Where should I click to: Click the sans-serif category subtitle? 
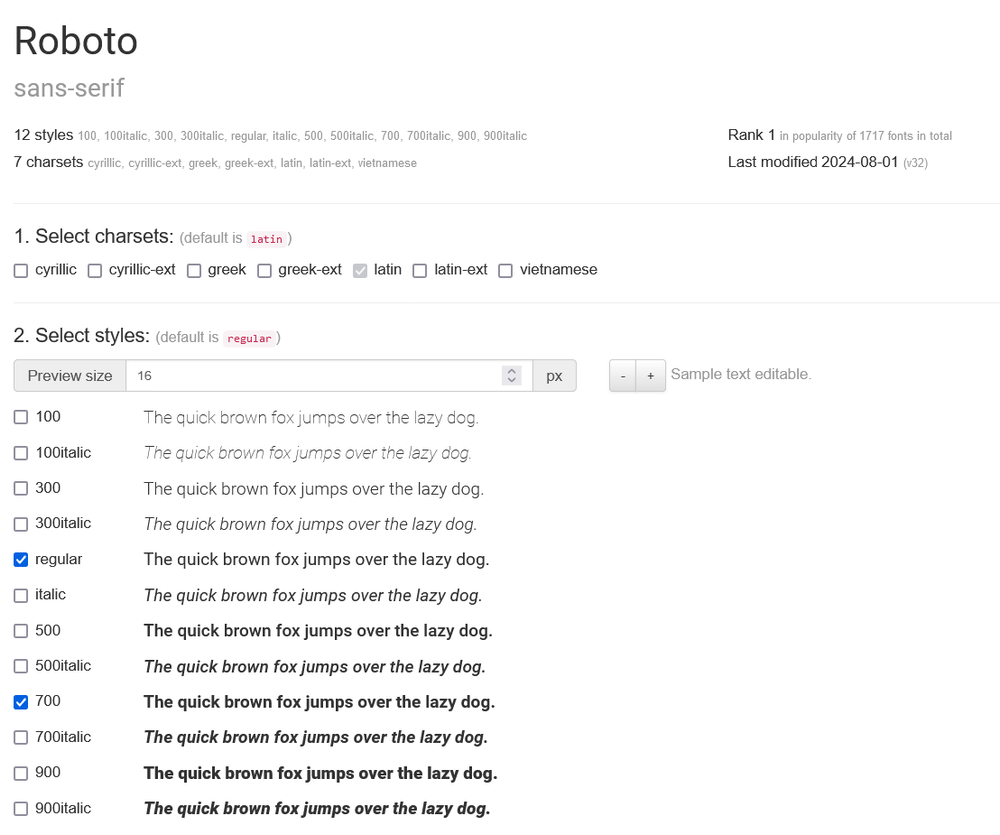point(69,88)
